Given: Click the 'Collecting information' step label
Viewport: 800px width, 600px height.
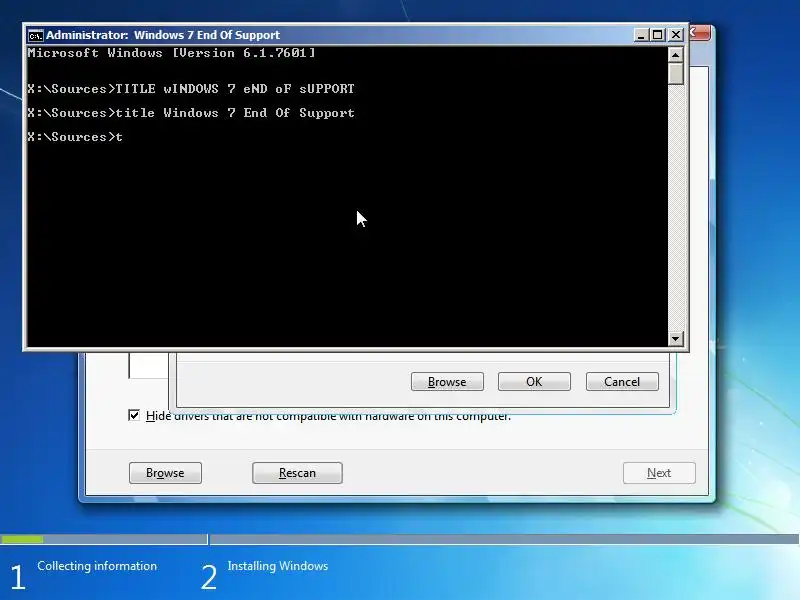Looking at the screenshot, I should [x=97, y=566].
